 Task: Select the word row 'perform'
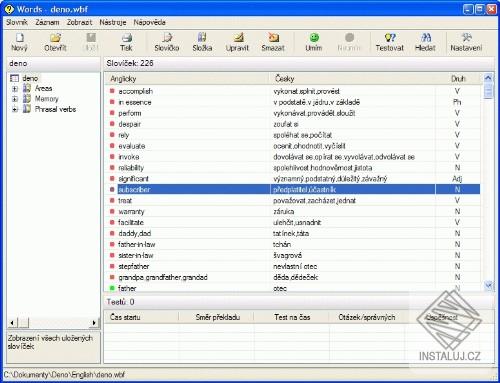tap(293, 113)
